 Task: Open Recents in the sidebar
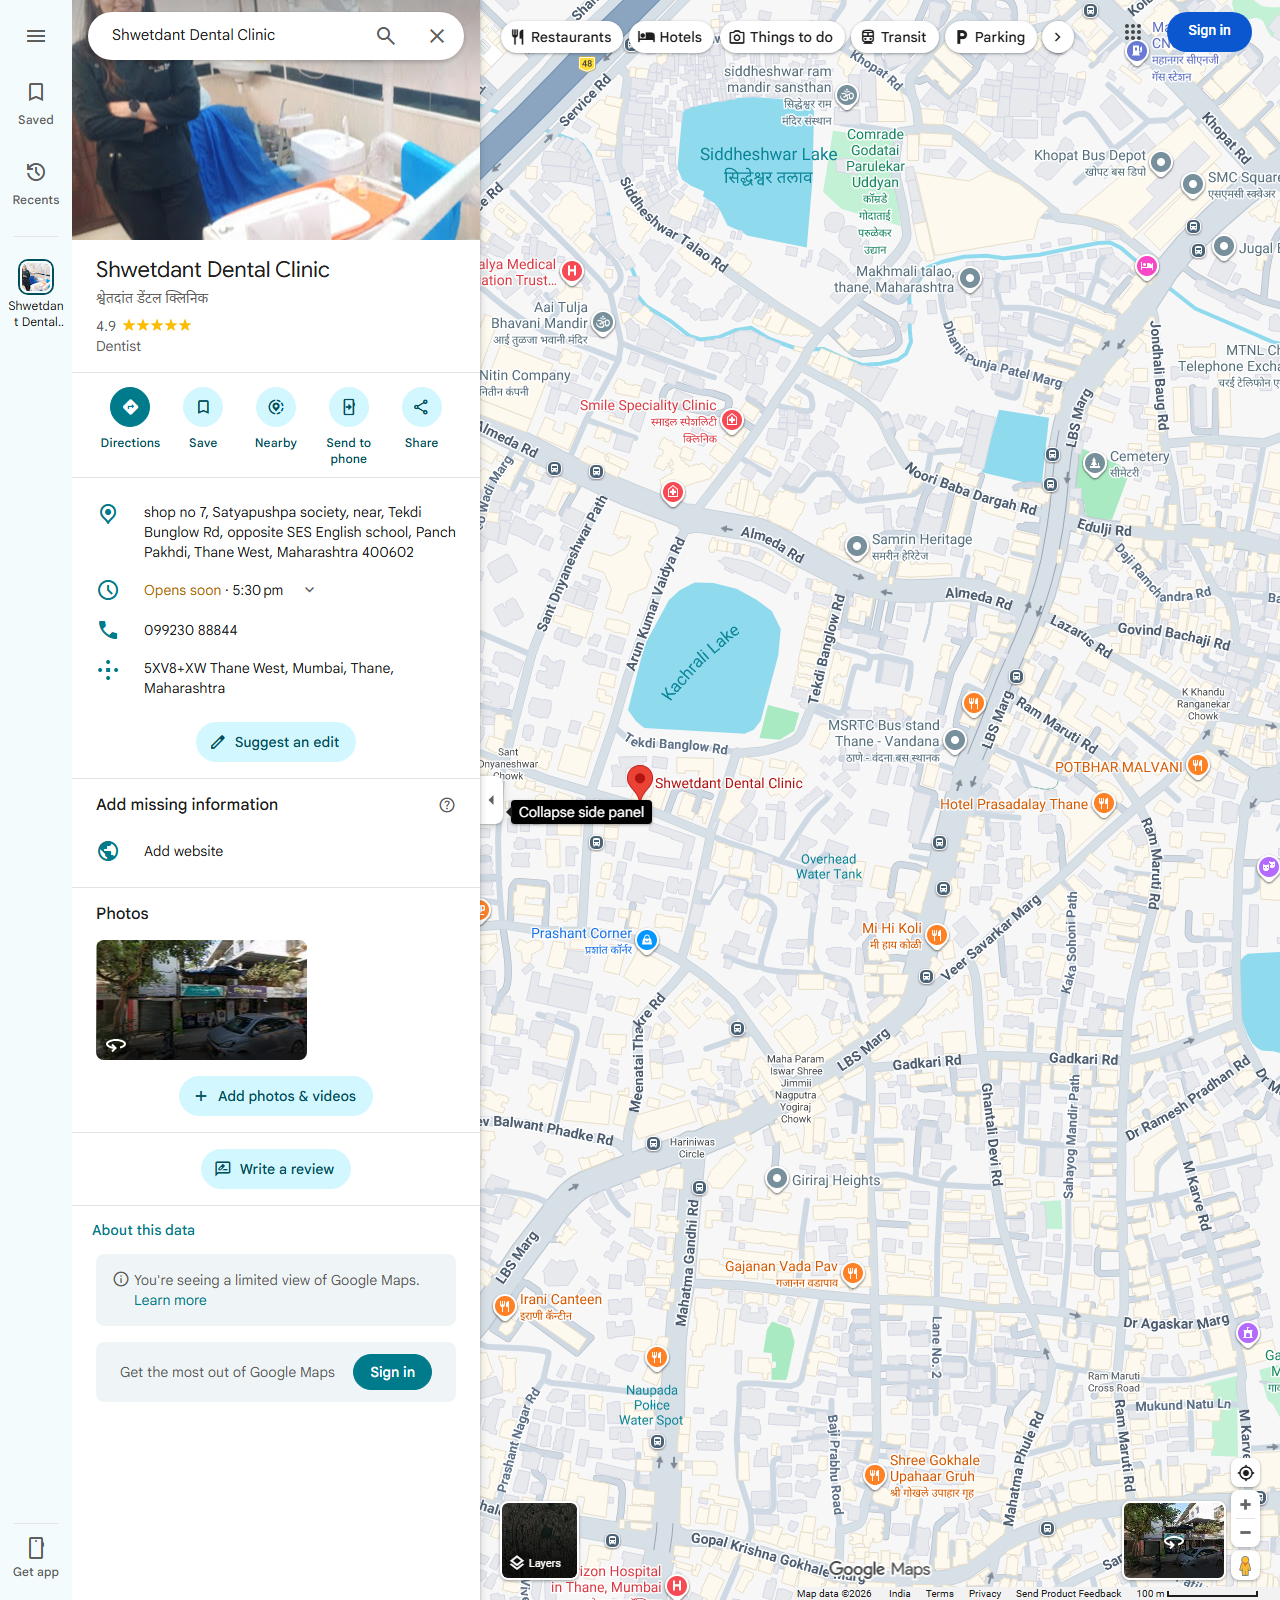point(36,184)
